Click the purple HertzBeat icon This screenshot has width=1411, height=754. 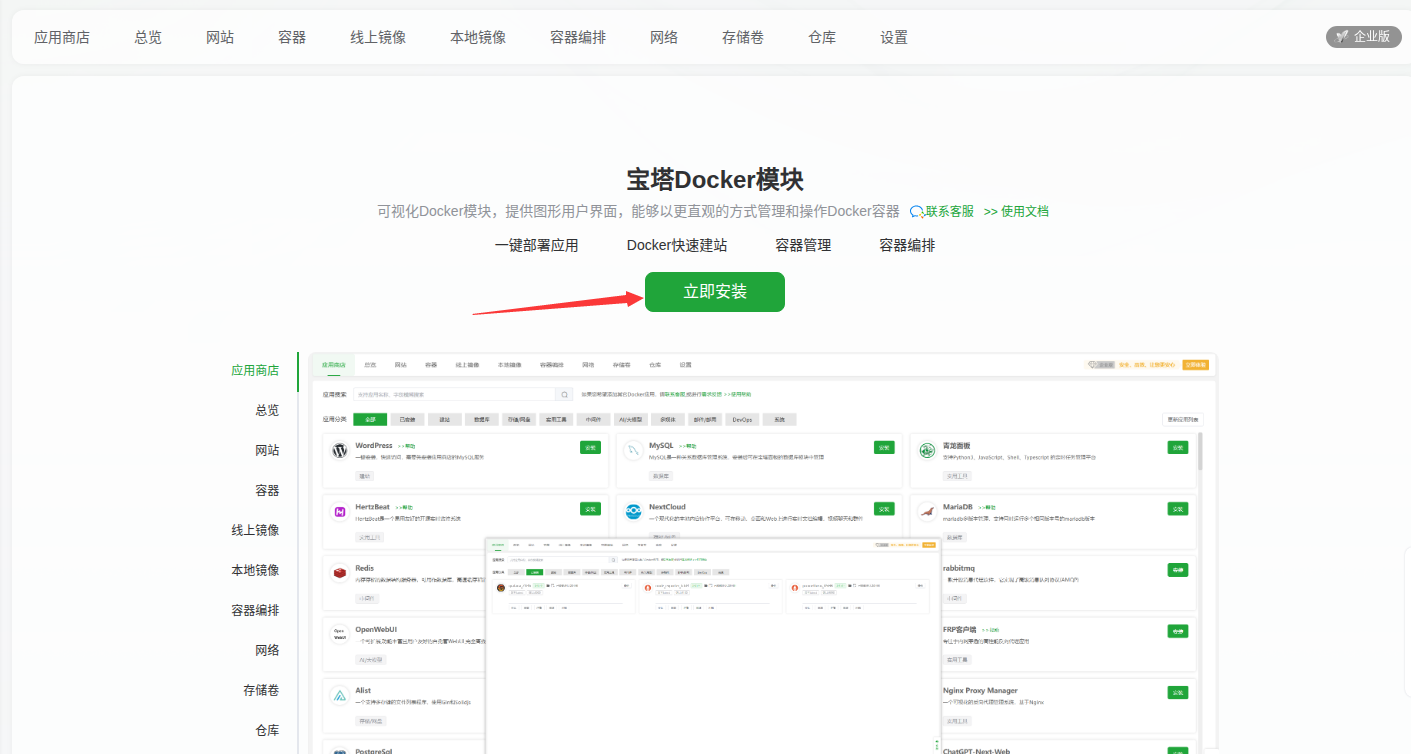(x=339, y=512)
